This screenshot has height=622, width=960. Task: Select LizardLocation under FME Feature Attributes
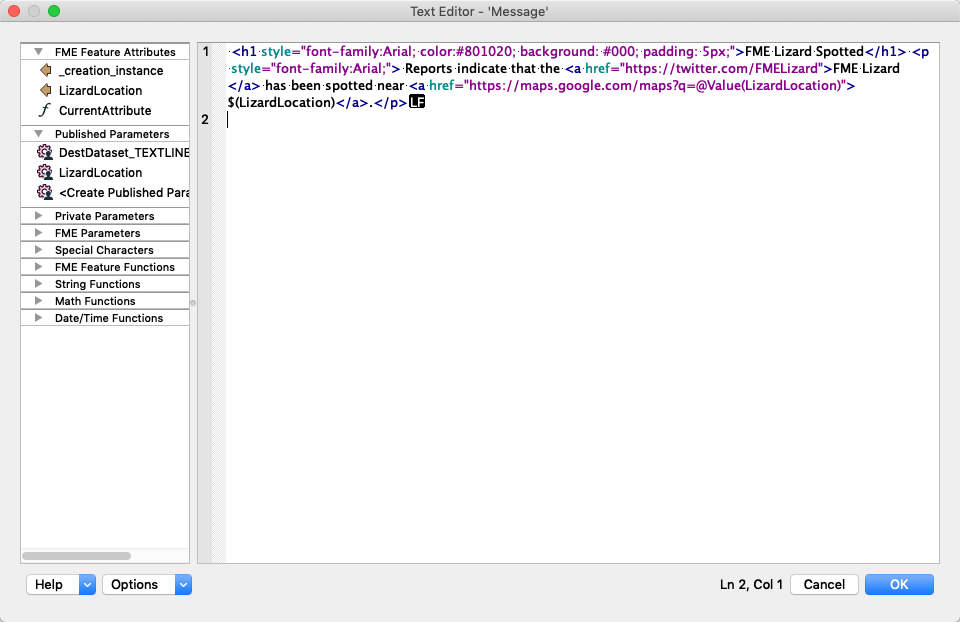pyautogui.click(x=100, y=91)
